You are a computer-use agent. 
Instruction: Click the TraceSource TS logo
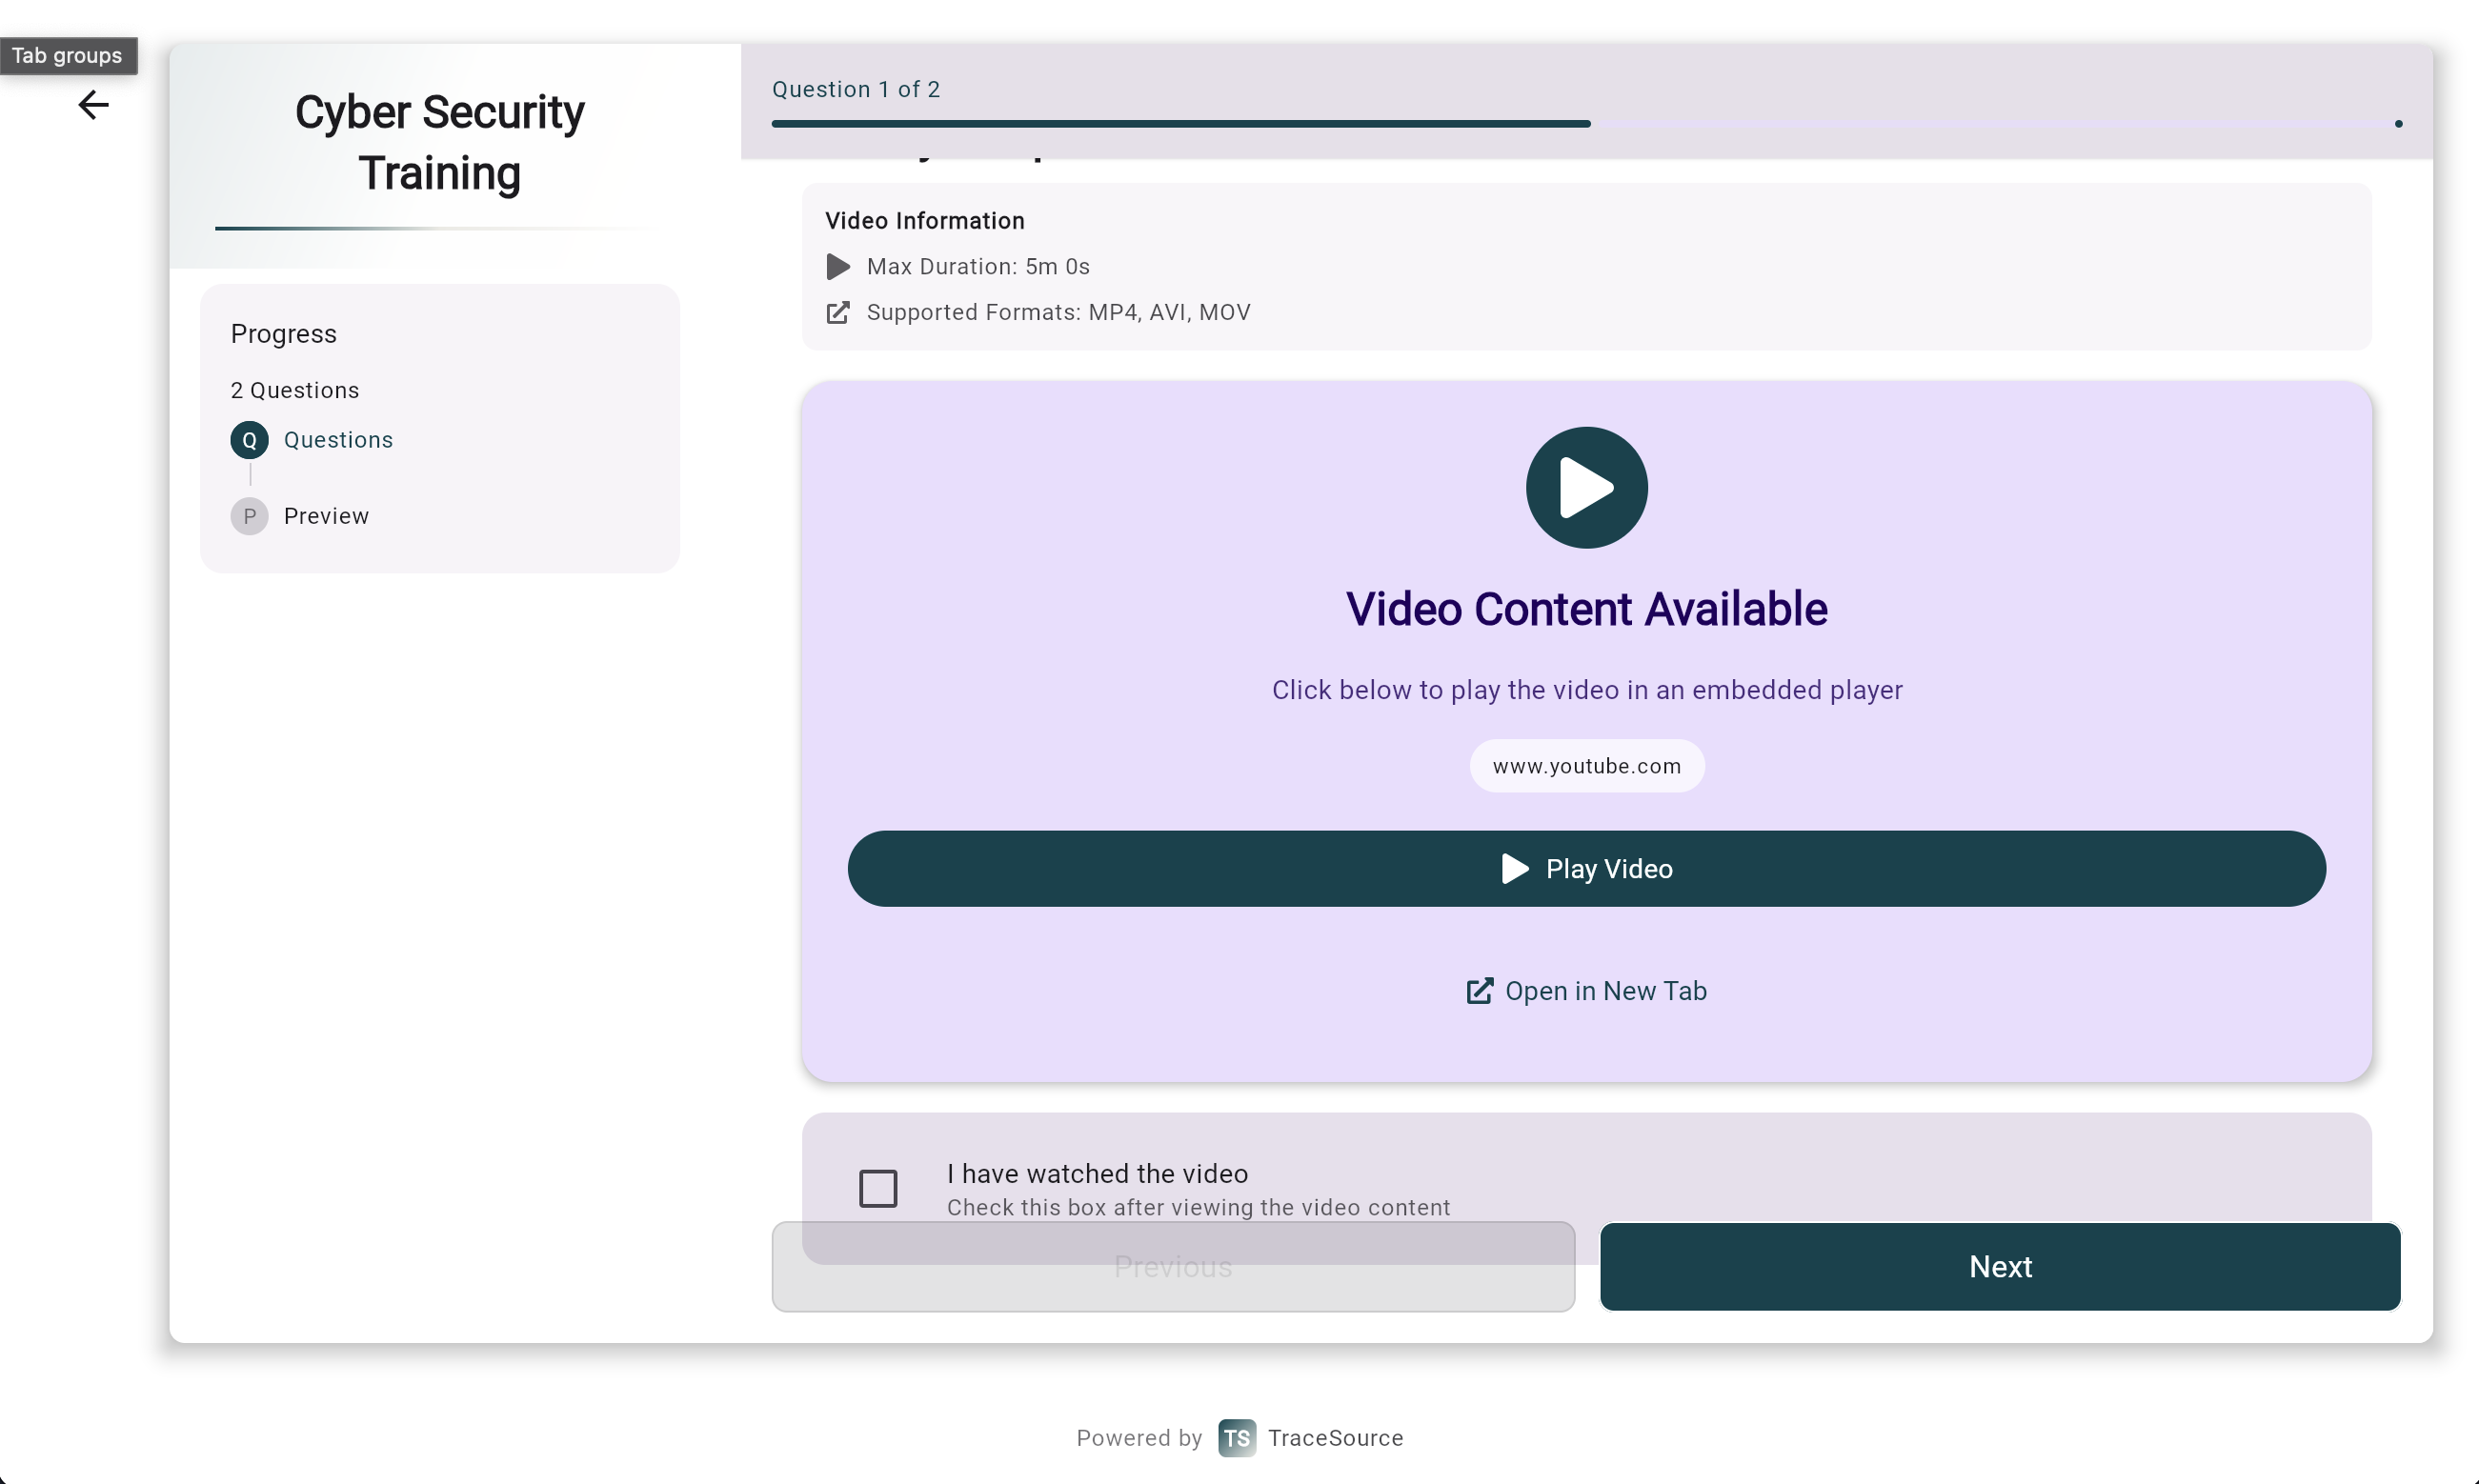pyautogui.click(x=1236, y=1438)
